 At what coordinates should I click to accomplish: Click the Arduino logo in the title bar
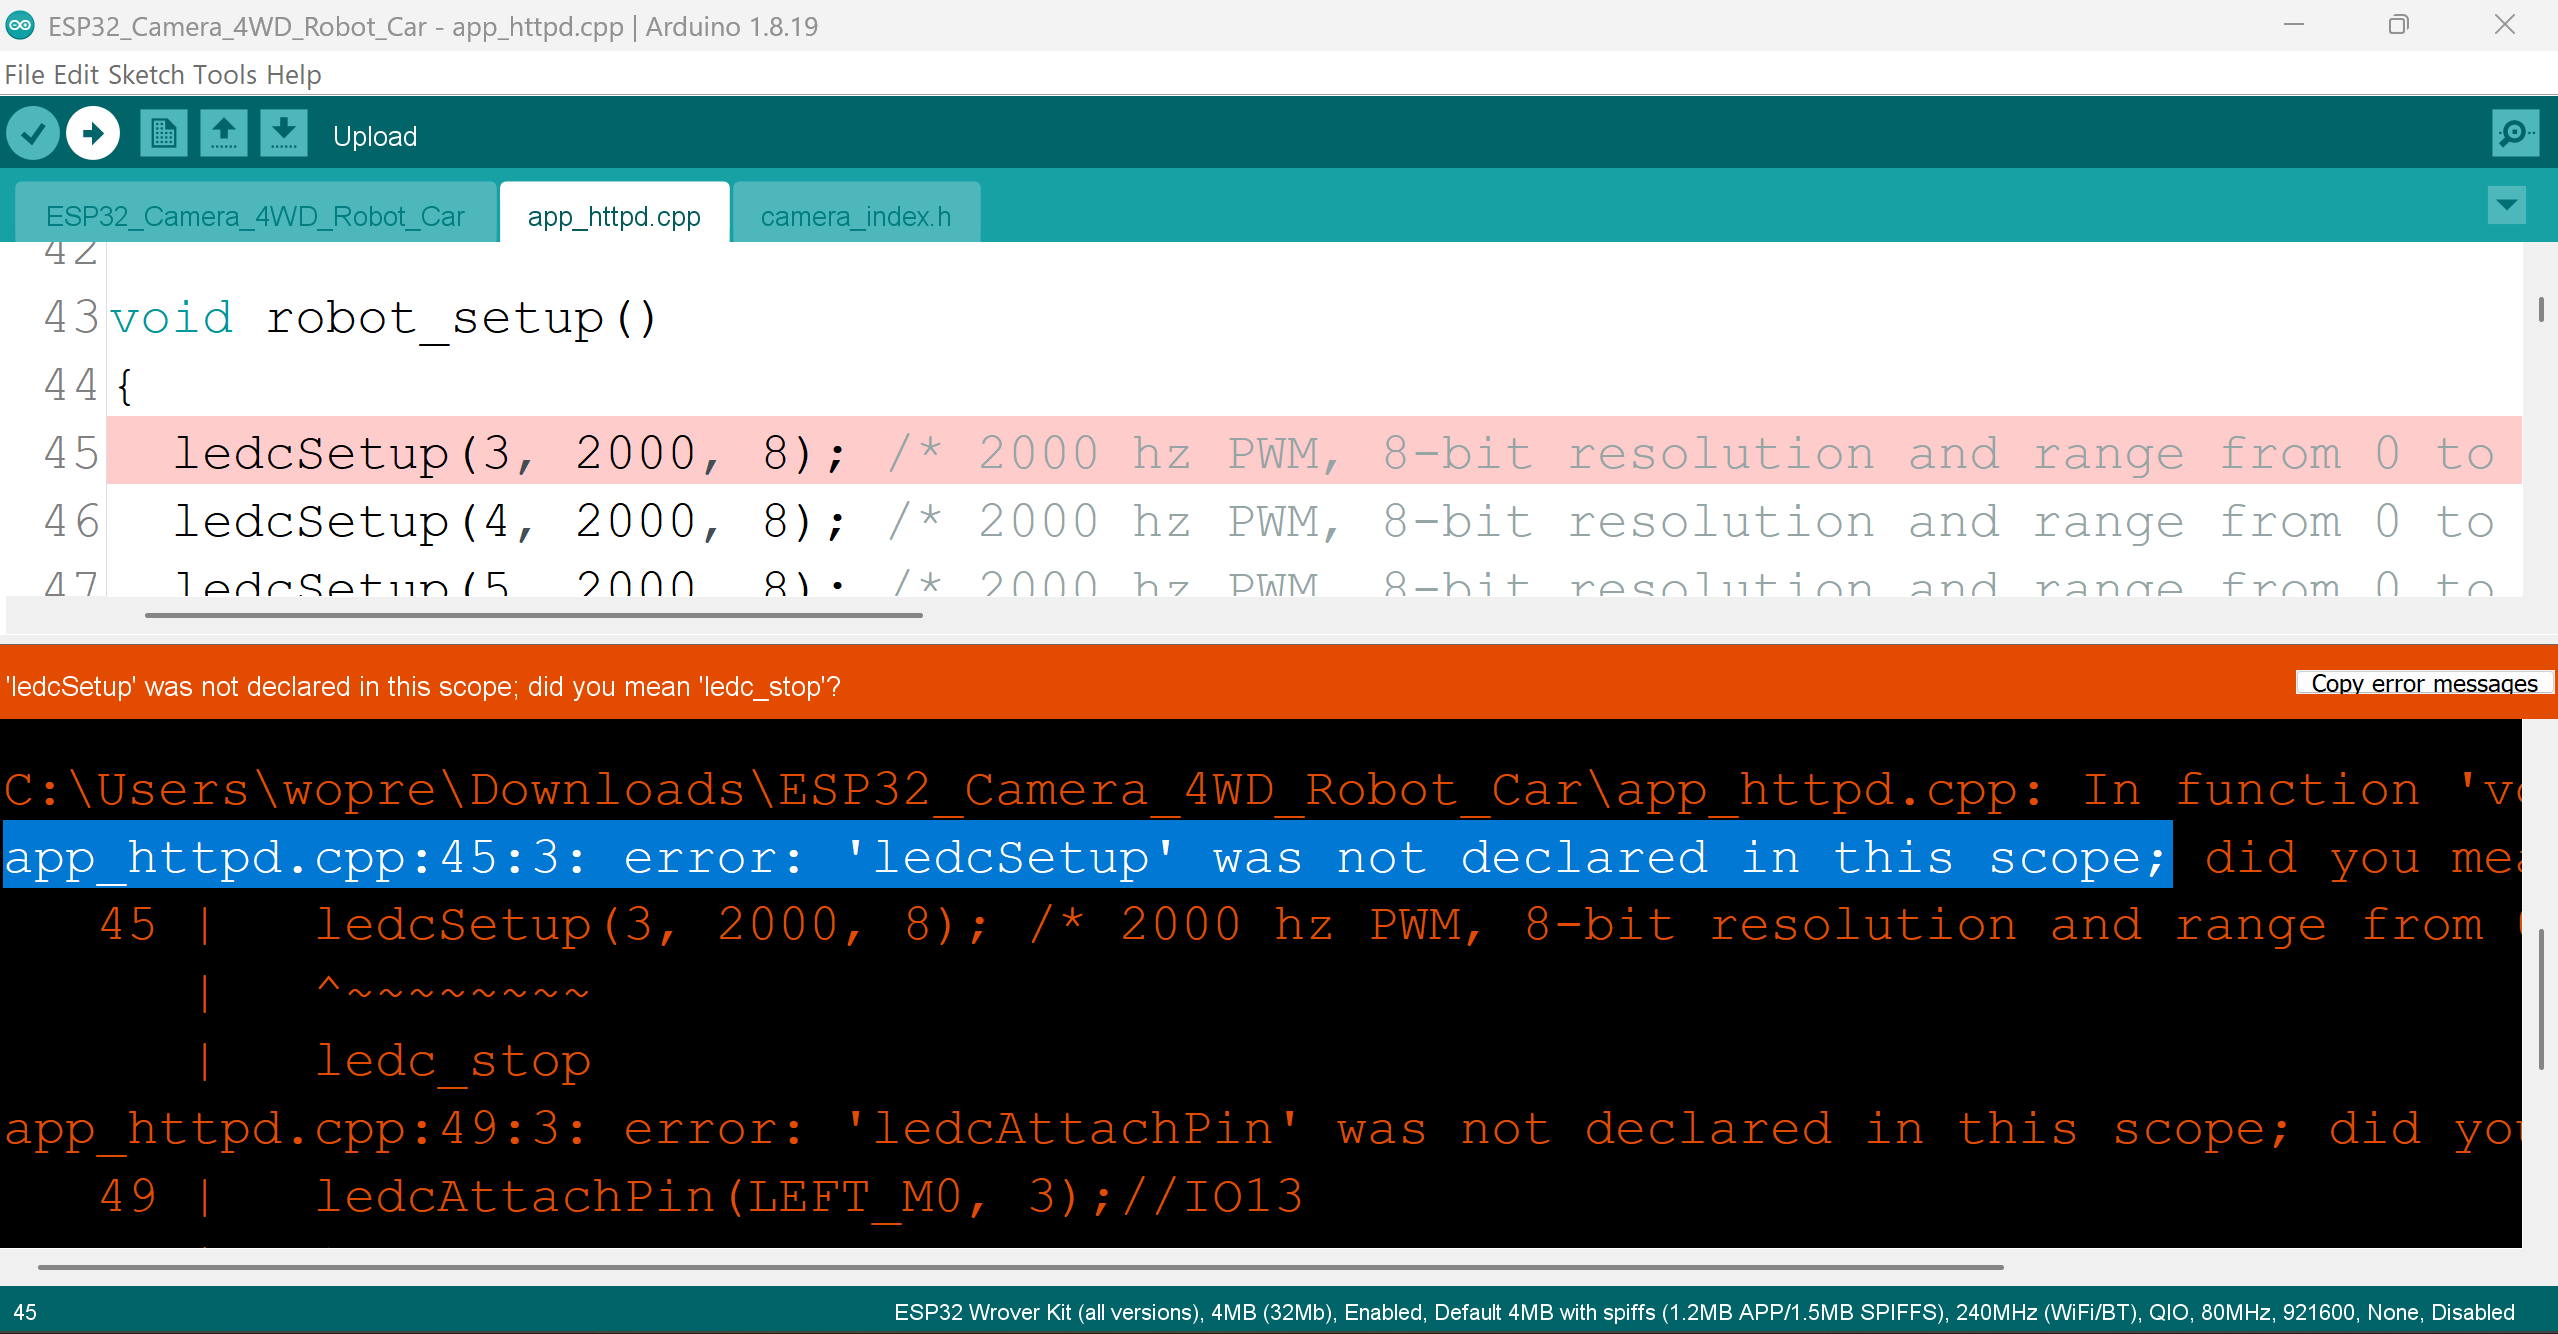click(x=20, y=25)
